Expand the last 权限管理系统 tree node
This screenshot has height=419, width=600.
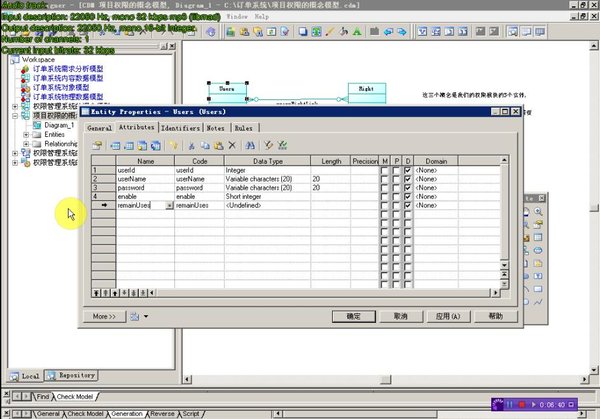pyautogui.click(x=15, y=163)
